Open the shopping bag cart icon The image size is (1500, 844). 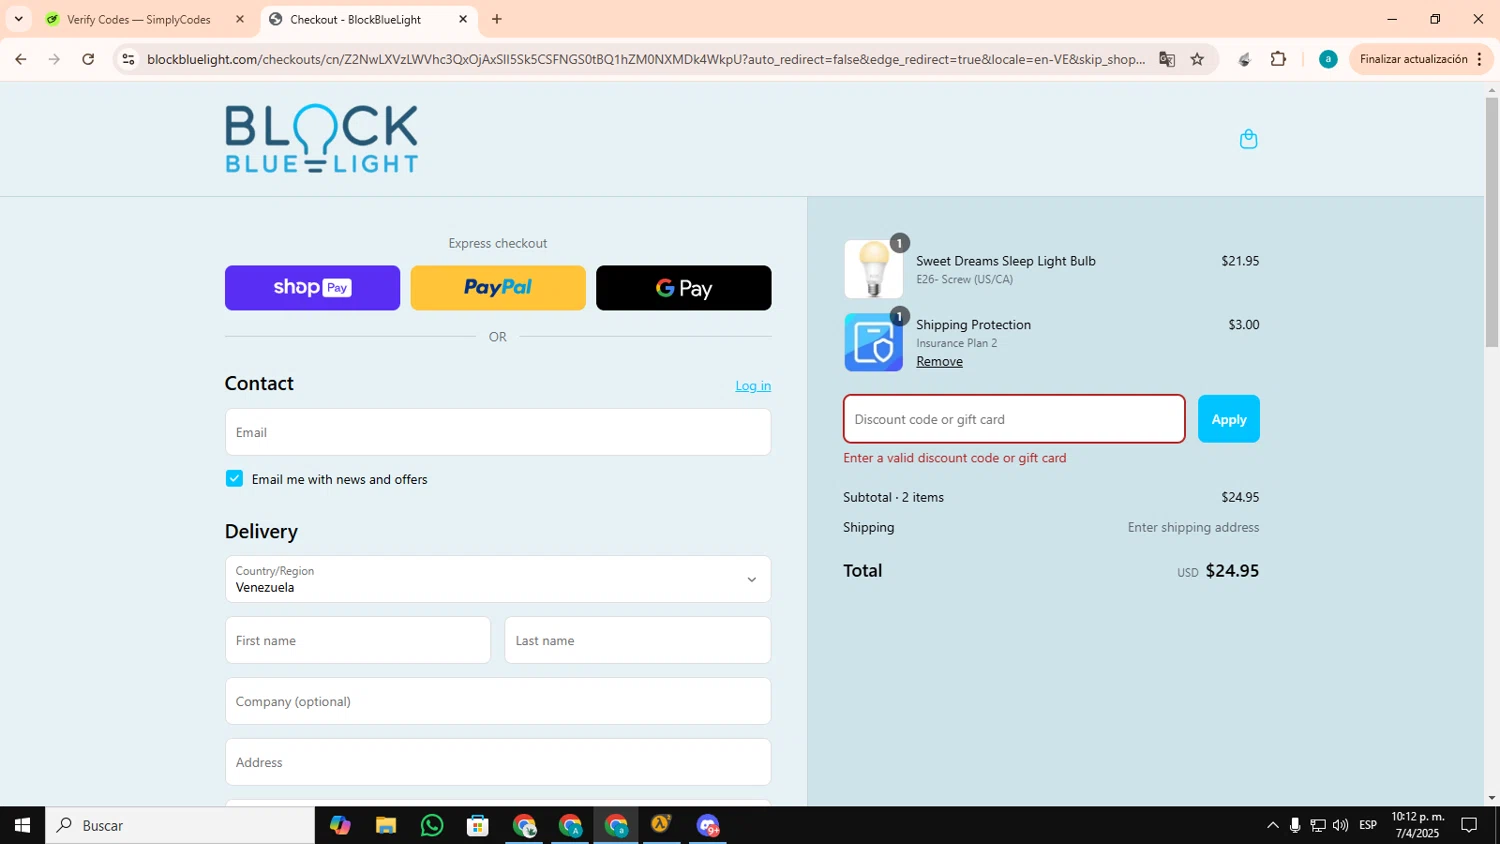(1248, 139)
